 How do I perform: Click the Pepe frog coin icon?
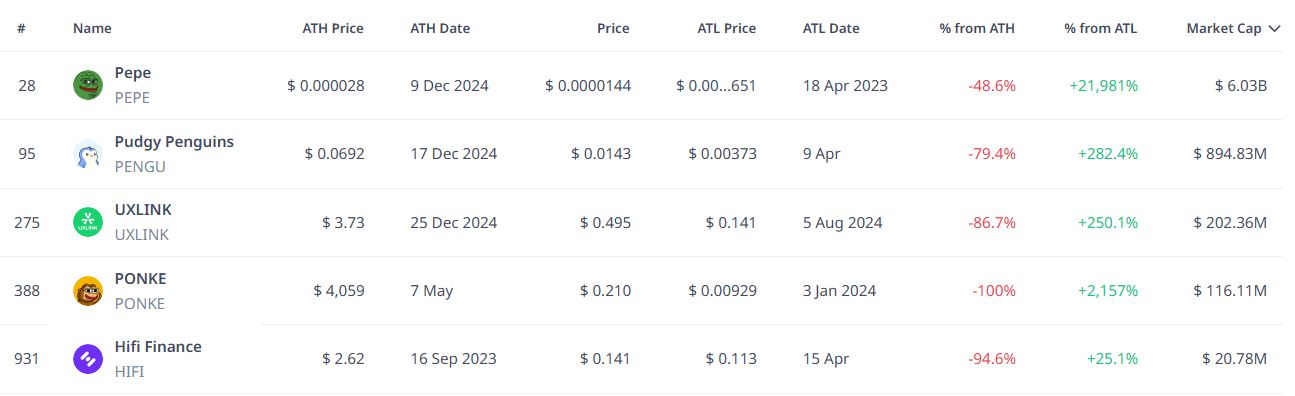point(88,85)
